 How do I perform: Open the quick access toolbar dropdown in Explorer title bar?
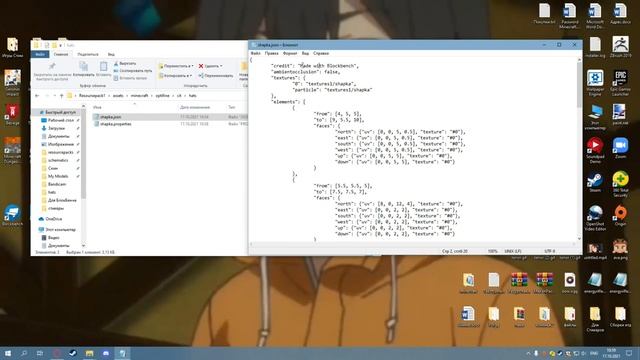tap(60, 45)
